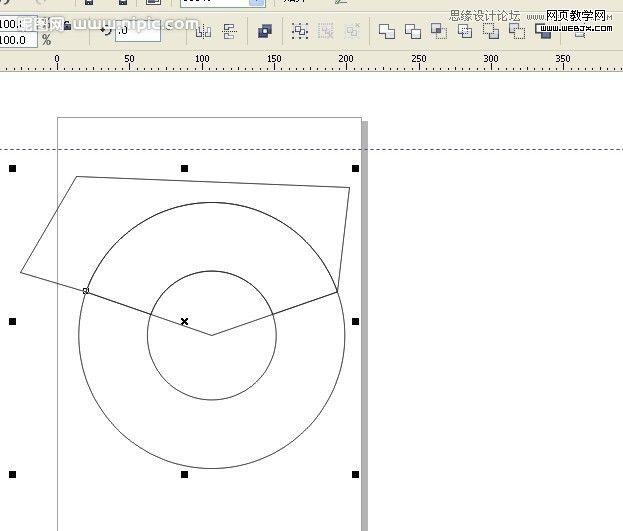Click the bottom-right selection handle
The width and height of the screenshot is (623, 531).
pyautogui.click(x=356, y=474)
